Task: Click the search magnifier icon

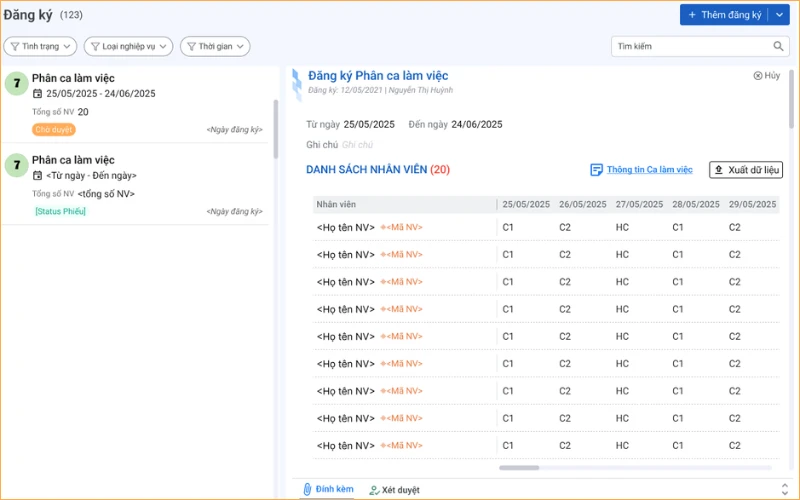Action: tap(778, 46)
